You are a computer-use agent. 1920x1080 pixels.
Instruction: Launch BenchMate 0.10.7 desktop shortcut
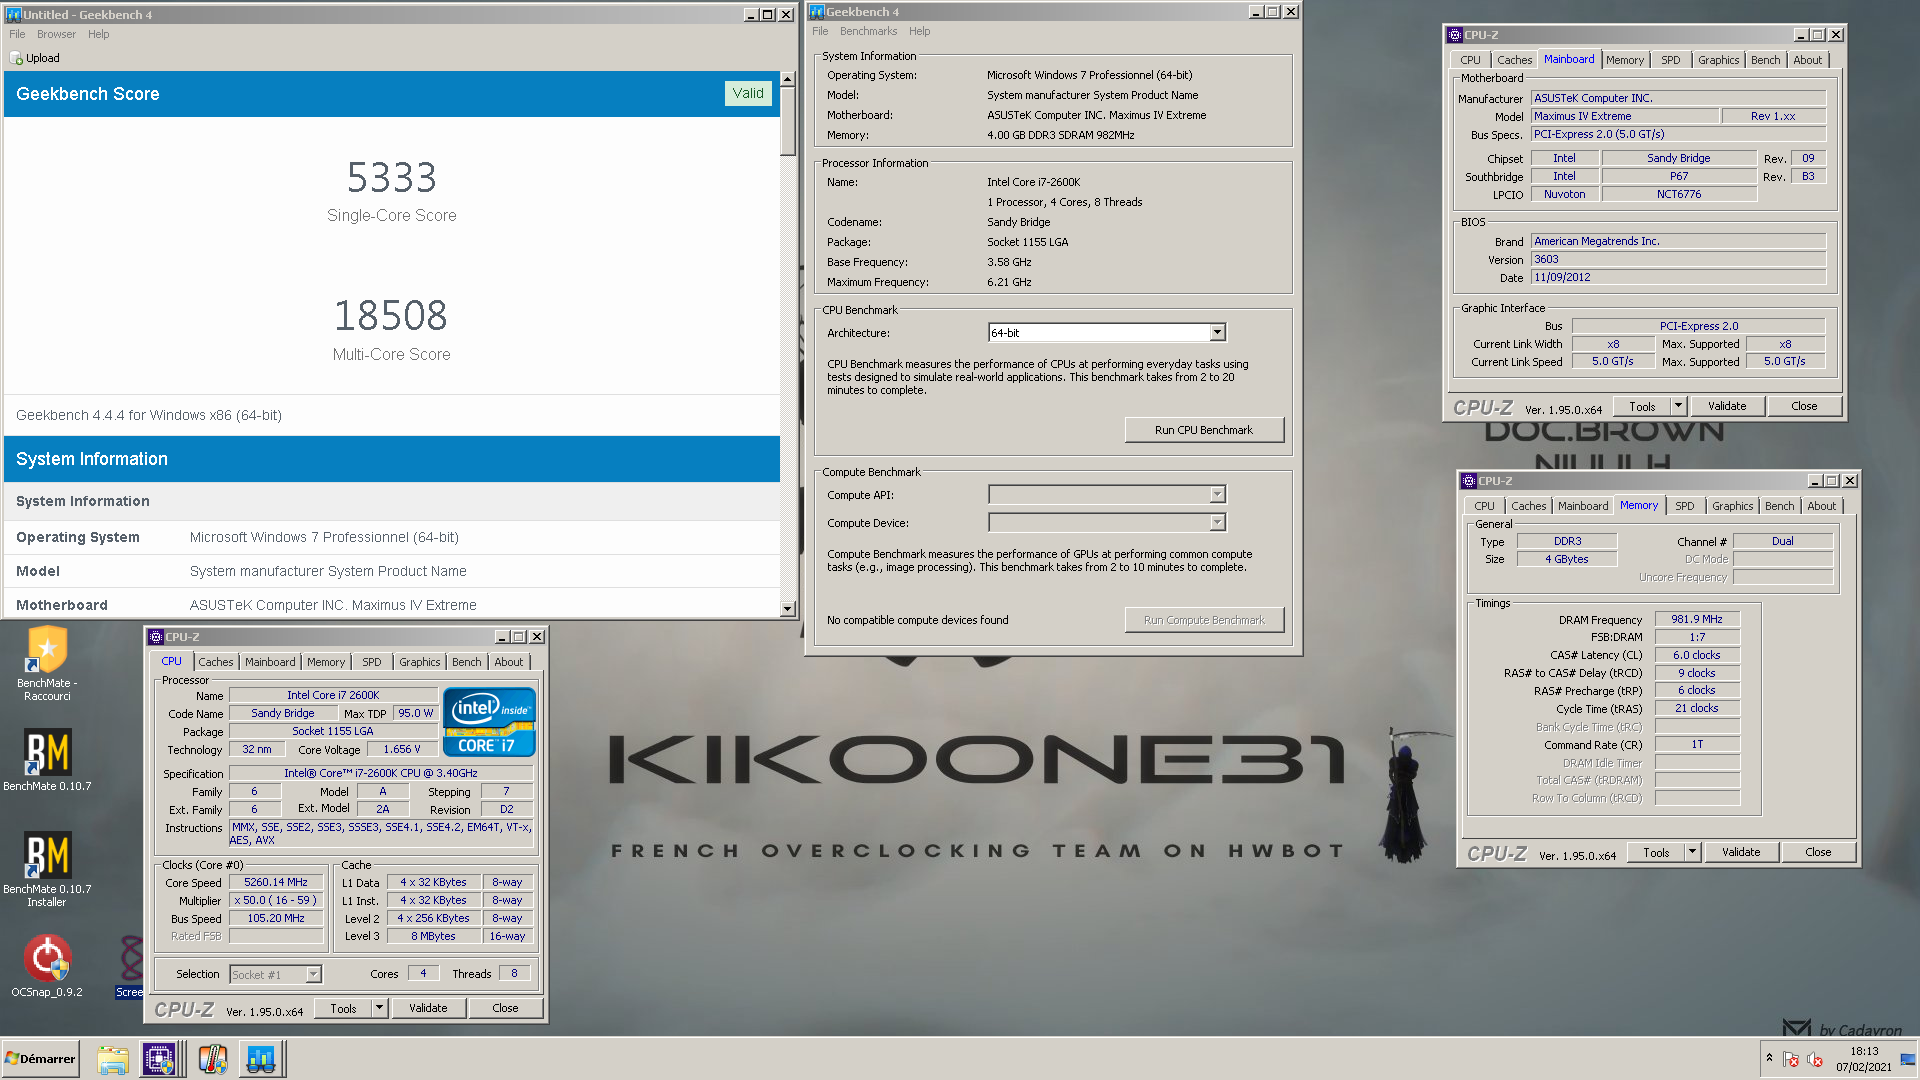click(47, 760)
